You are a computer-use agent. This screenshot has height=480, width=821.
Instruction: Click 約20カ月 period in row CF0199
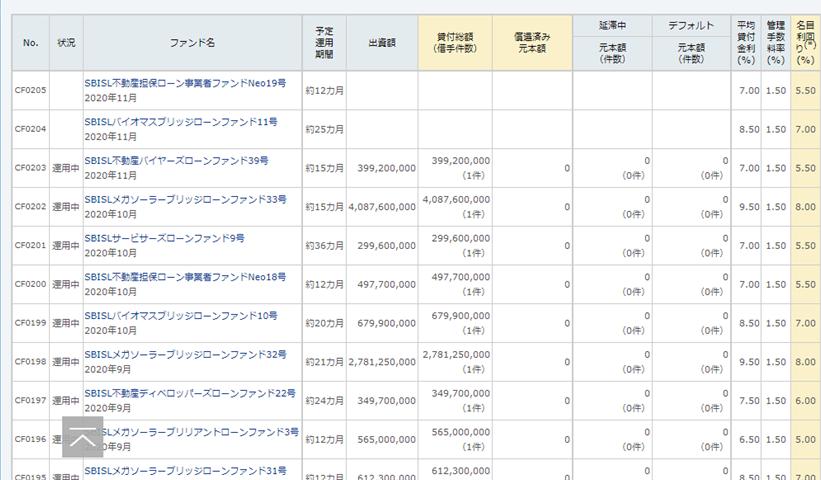pyautogui.click(x=325, y=323)
